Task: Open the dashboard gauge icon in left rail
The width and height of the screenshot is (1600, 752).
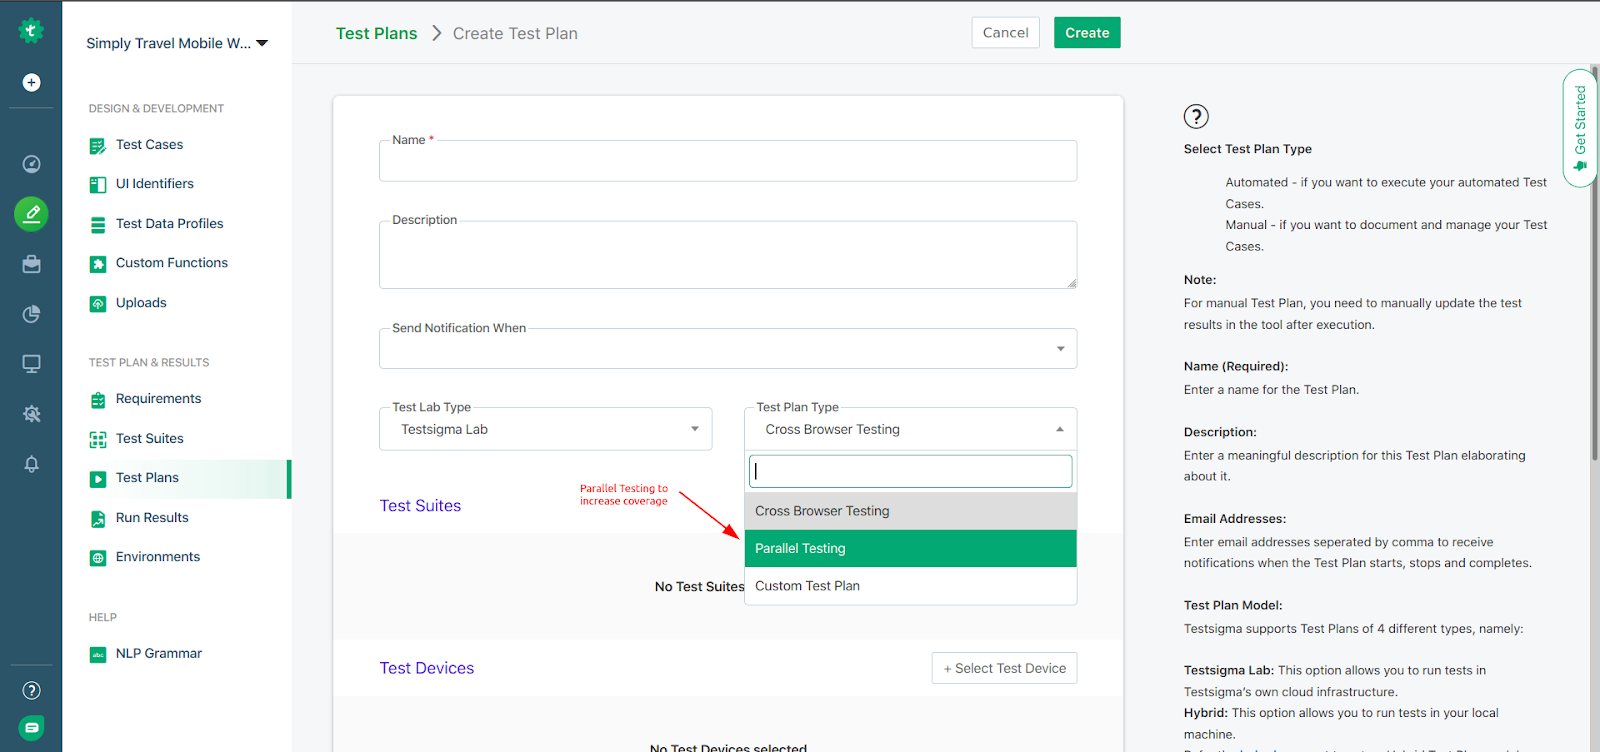Action: coord(31,164)
